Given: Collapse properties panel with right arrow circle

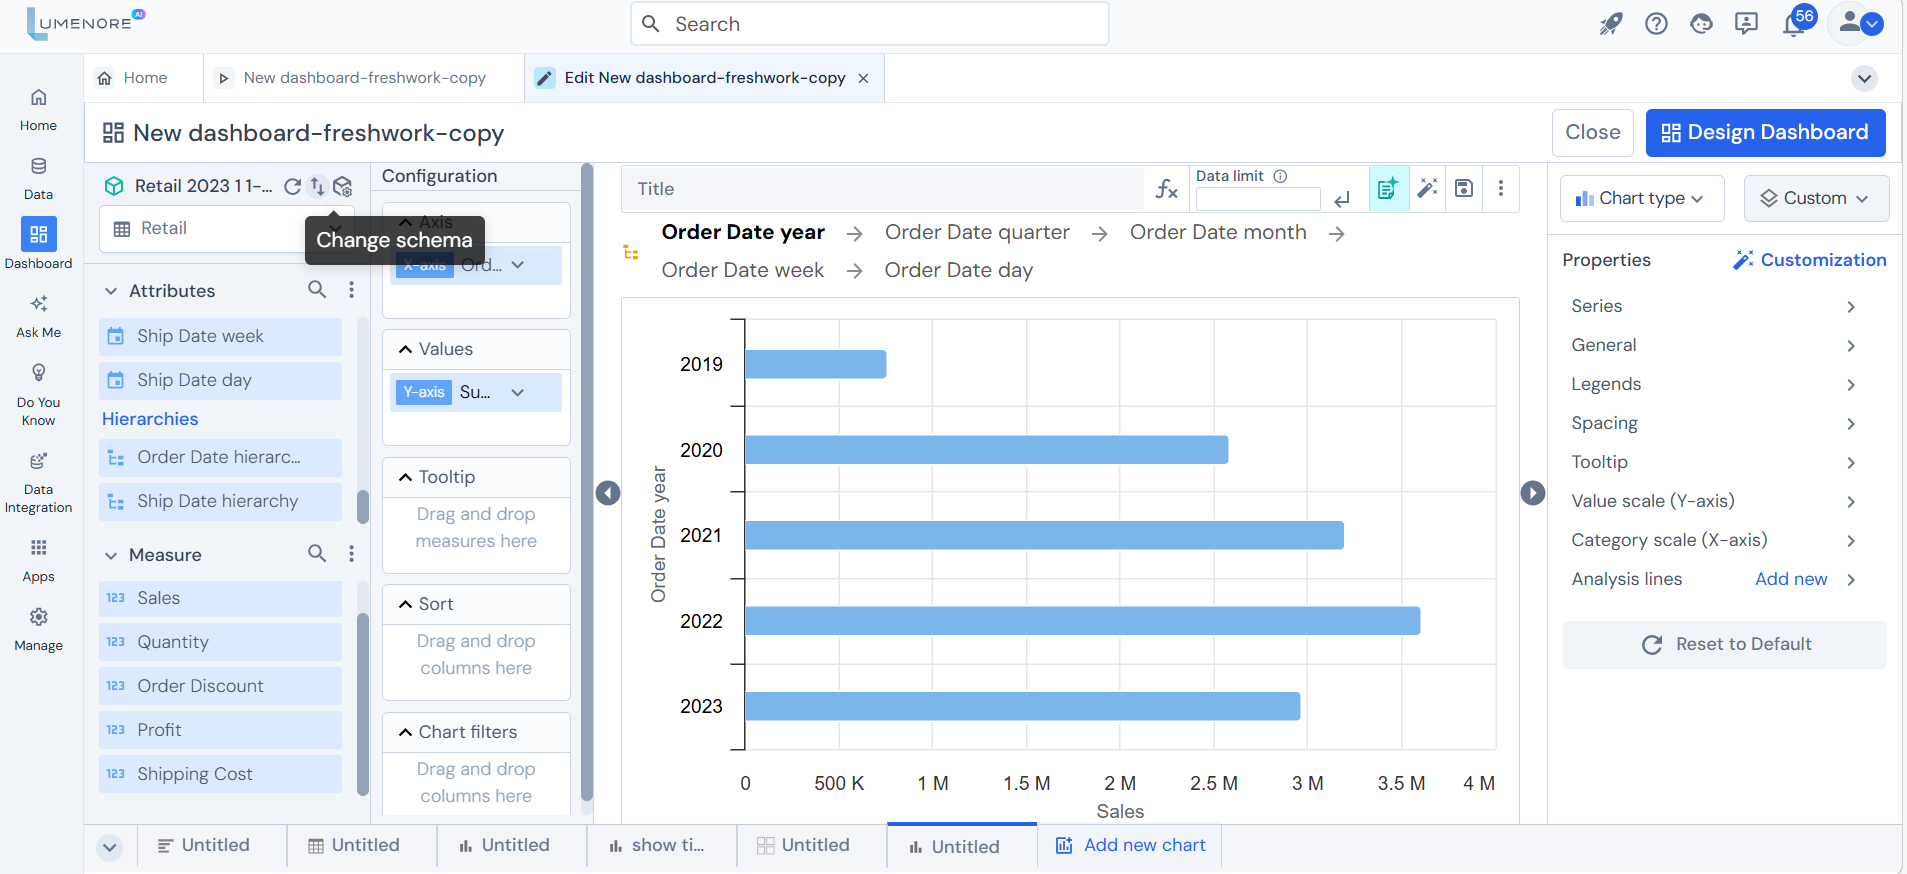Looking at the screenshot, I should [1533, 493].
